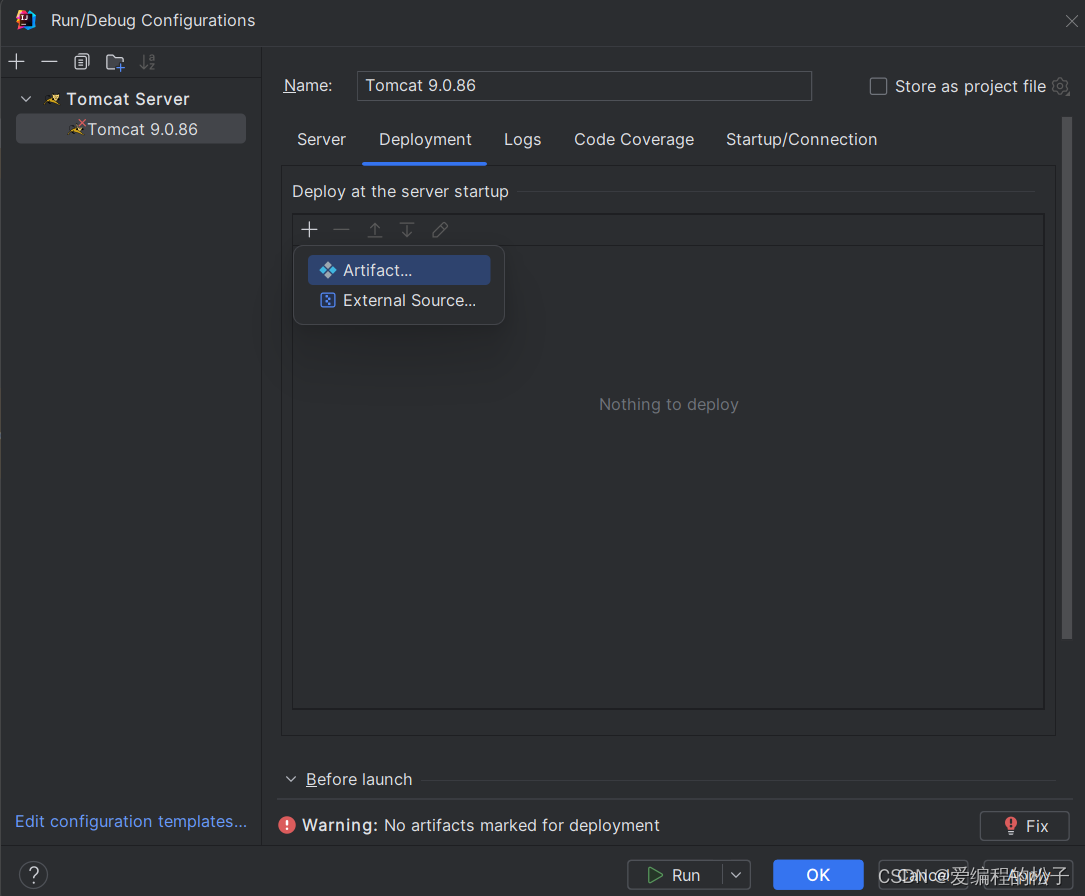1085x896 pixels.
Task: Click the warning 'No artifacts marked for deployment'
Action: [x=522, y=825]
